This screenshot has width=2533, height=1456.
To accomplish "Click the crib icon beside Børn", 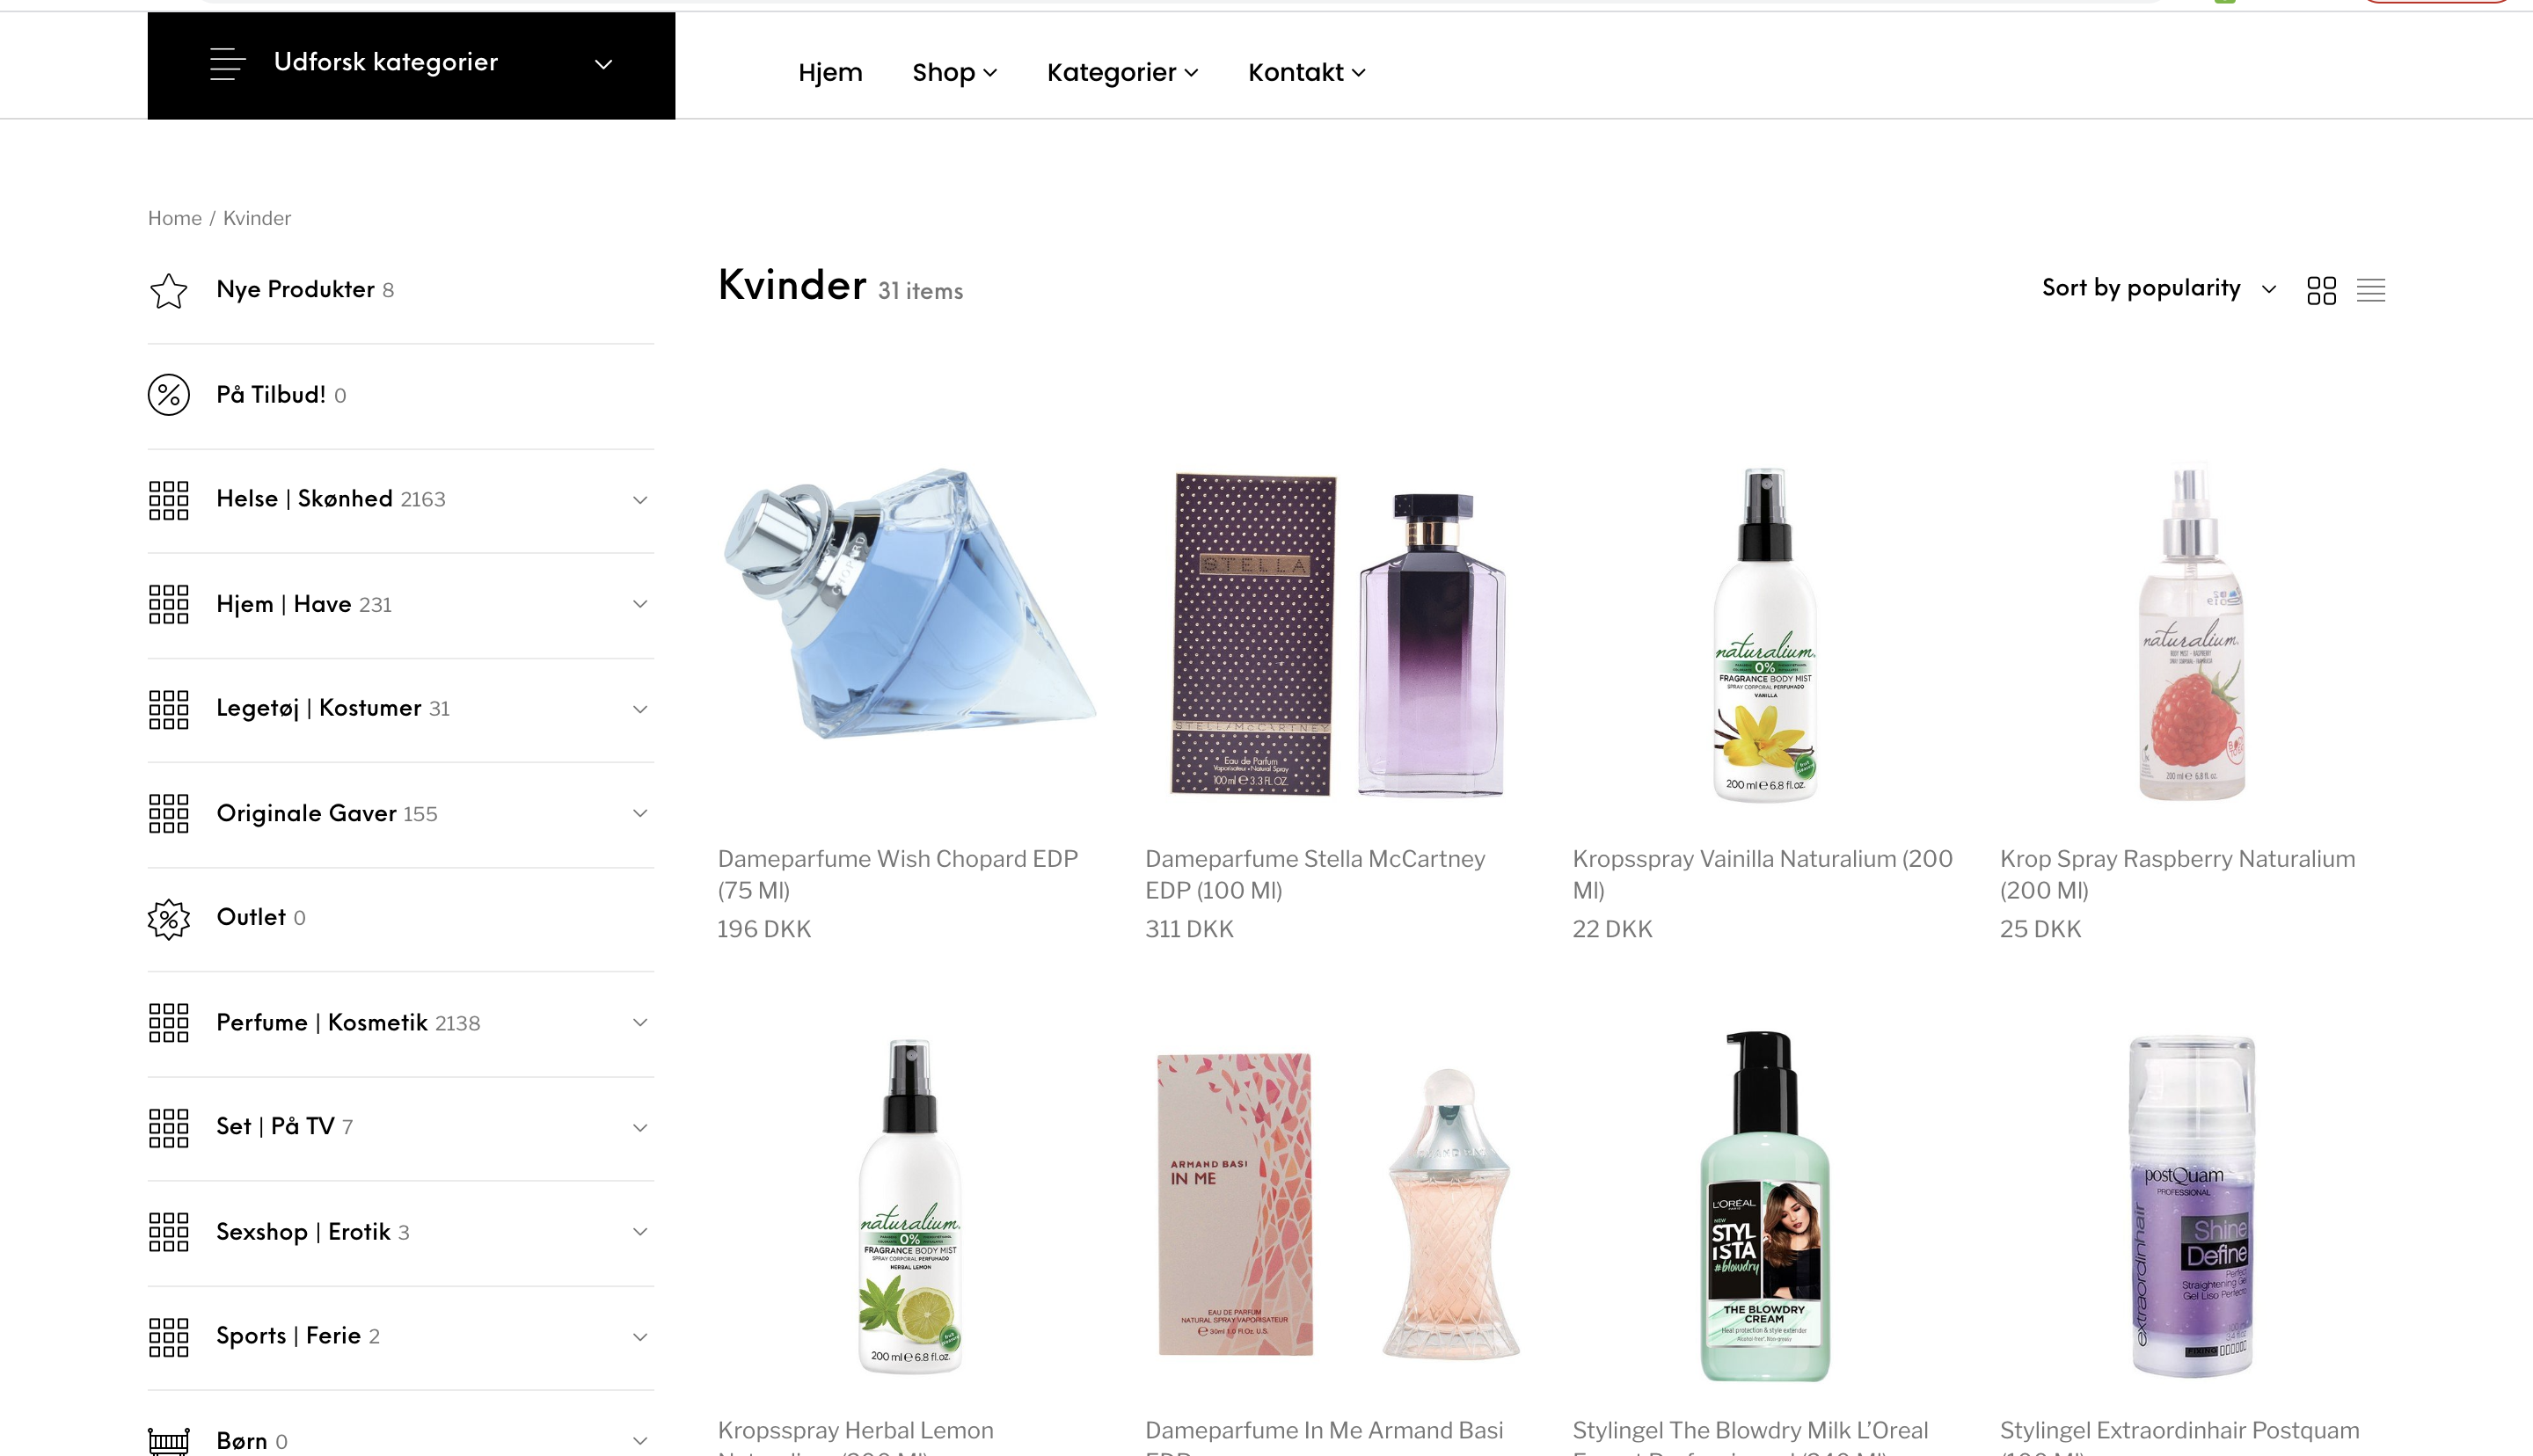I will tap(168, 1441).
